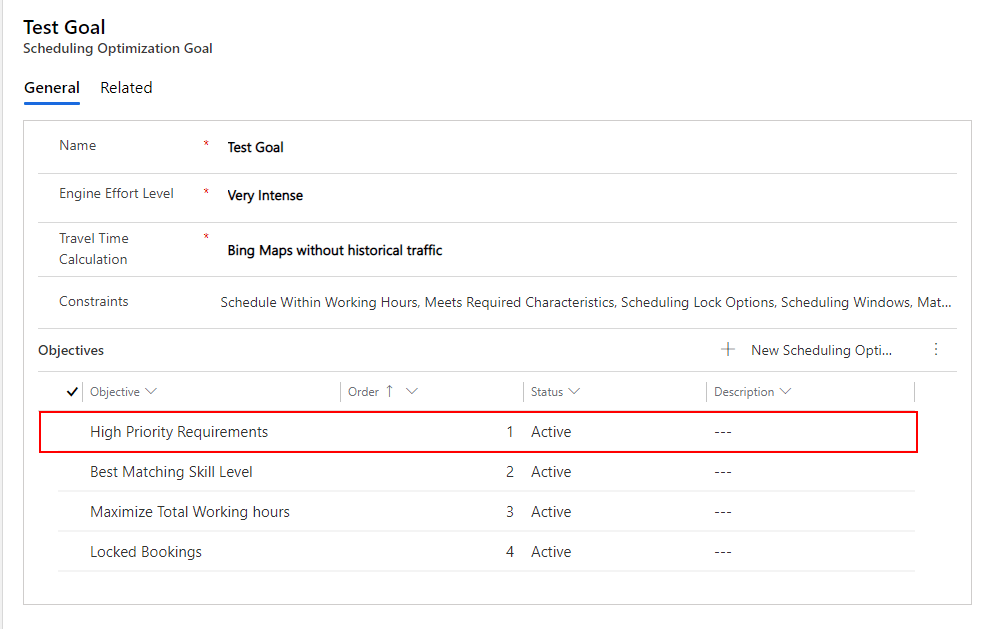Open the Description column filter chevron
Screen dimensions: 986x629
point(785,392)
